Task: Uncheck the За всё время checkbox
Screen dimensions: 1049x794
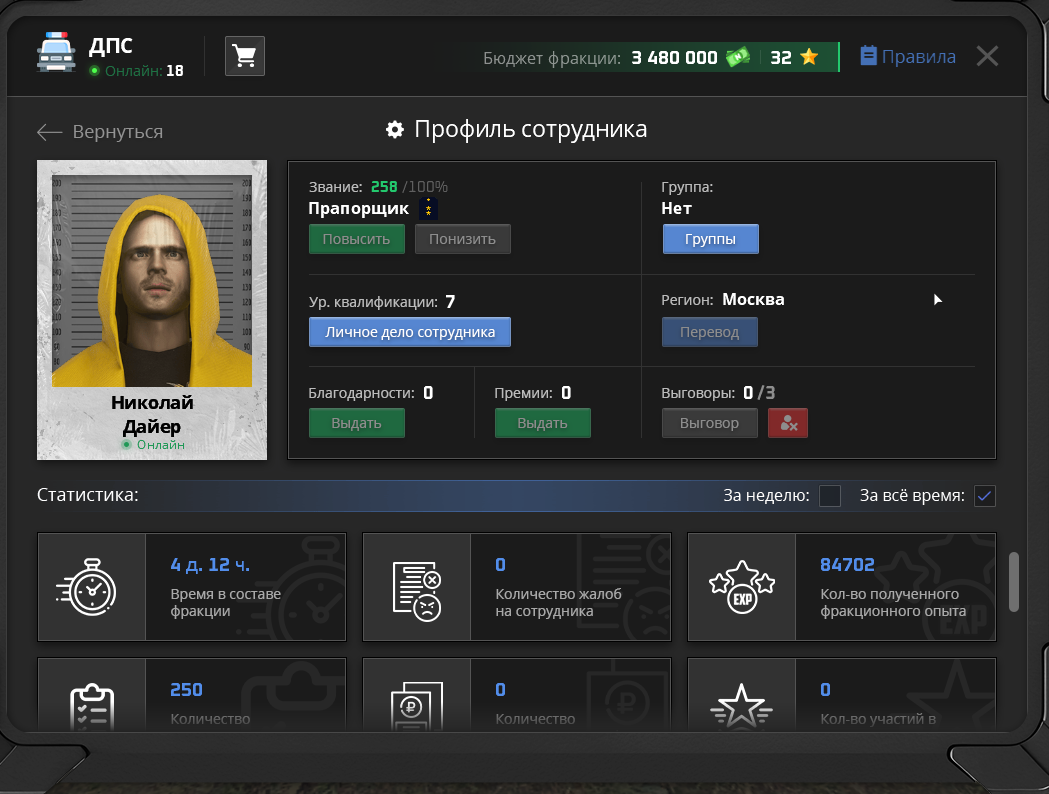Action: [x=984, y=496]
